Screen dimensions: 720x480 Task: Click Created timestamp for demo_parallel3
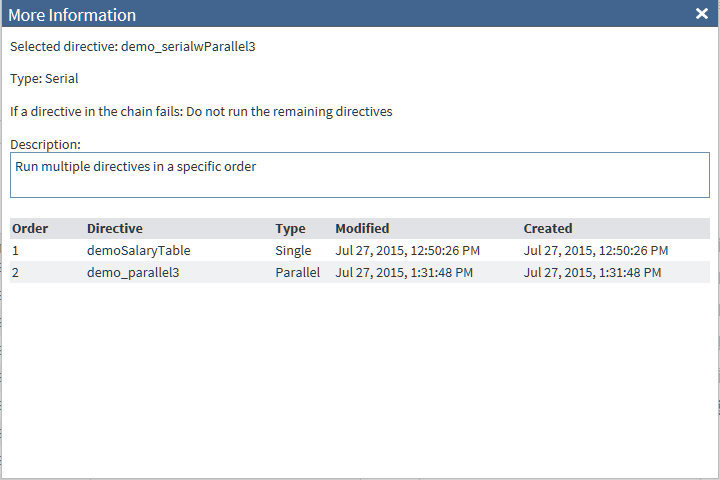coord(592,272)
